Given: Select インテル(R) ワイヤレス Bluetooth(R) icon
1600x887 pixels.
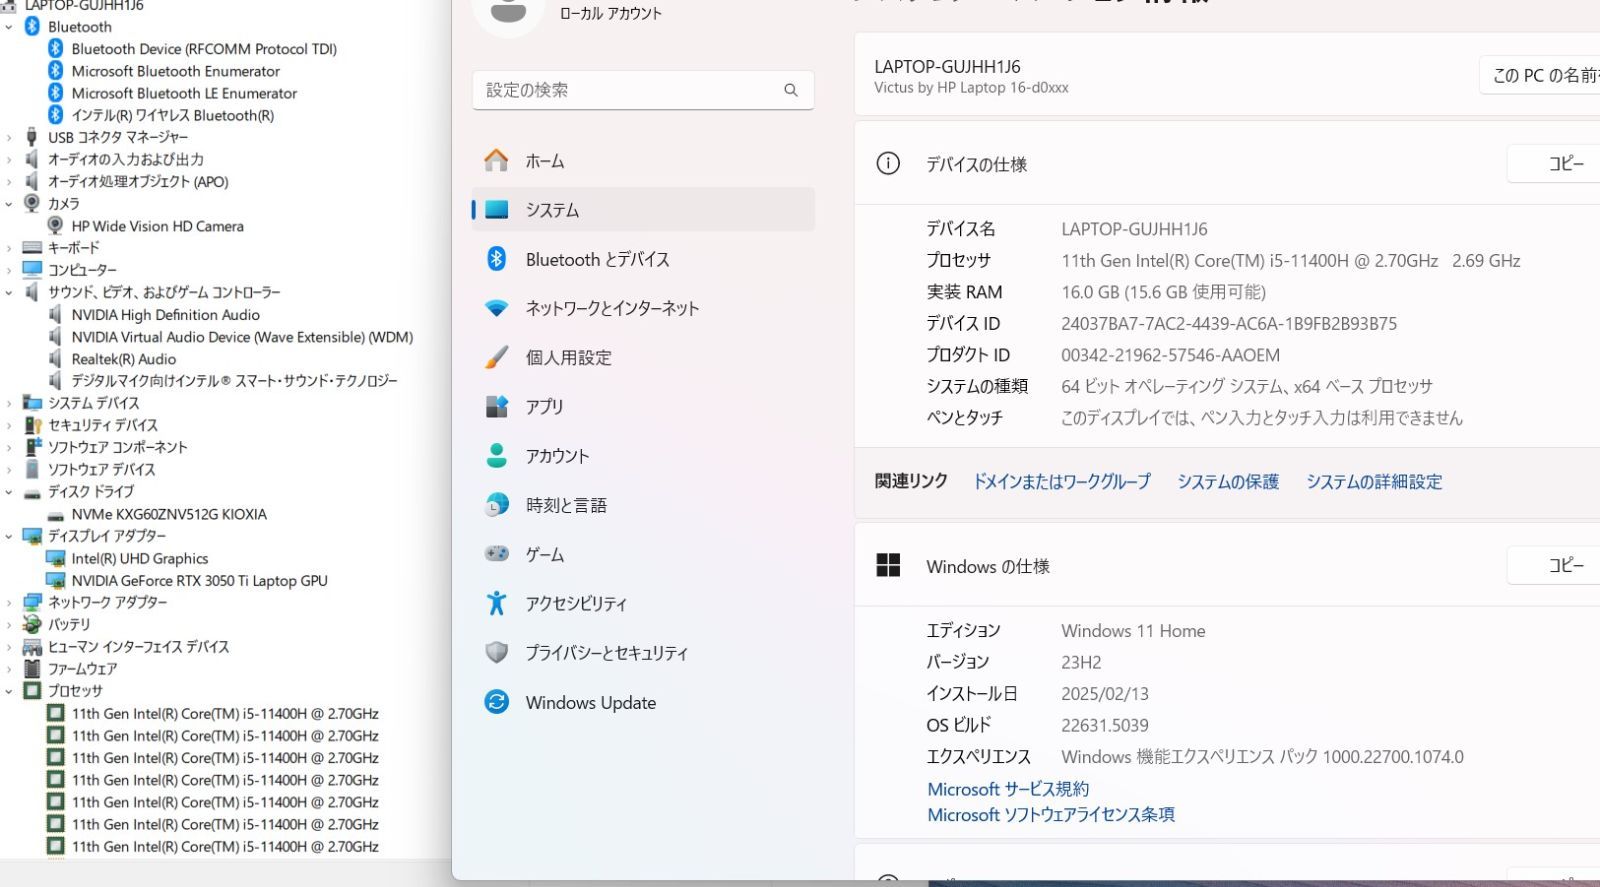Looking at the screenshot, I should [x=56, y=114].
